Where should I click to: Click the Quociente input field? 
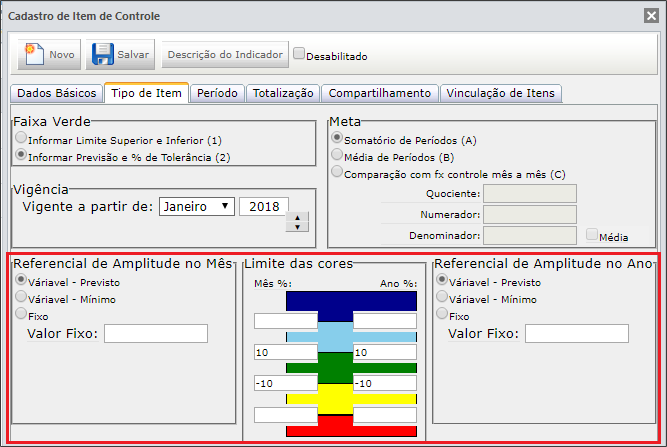click(530, 194)
